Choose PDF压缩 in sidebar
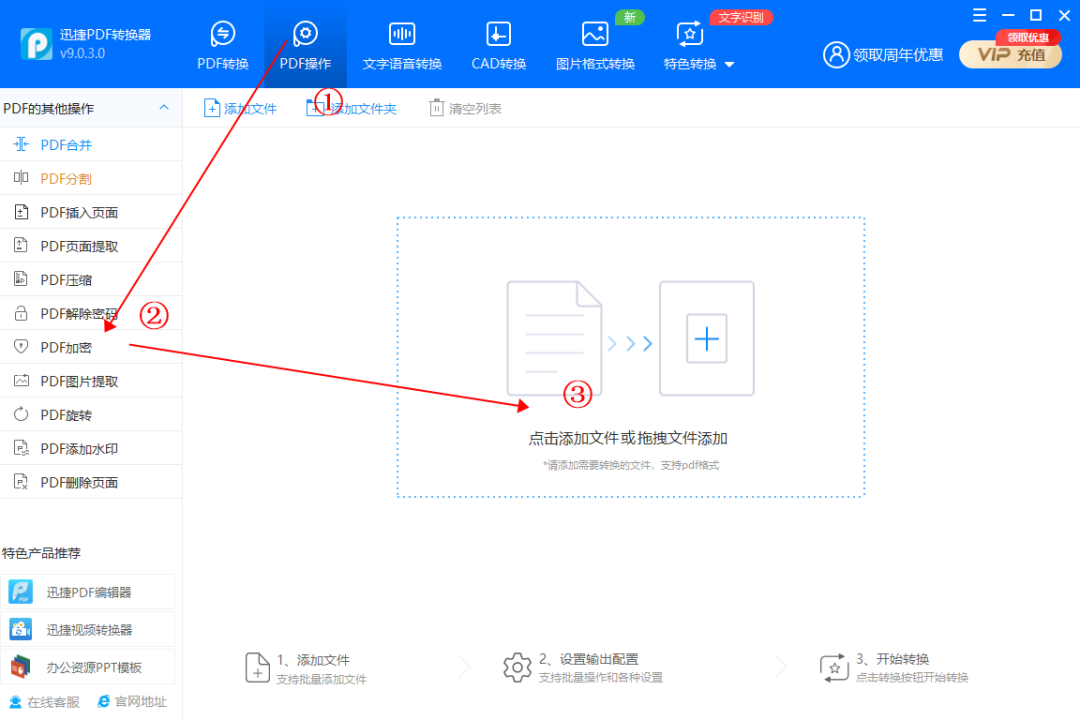The height and width of the screenshot is (720, 1080). [x=91, y=280]
